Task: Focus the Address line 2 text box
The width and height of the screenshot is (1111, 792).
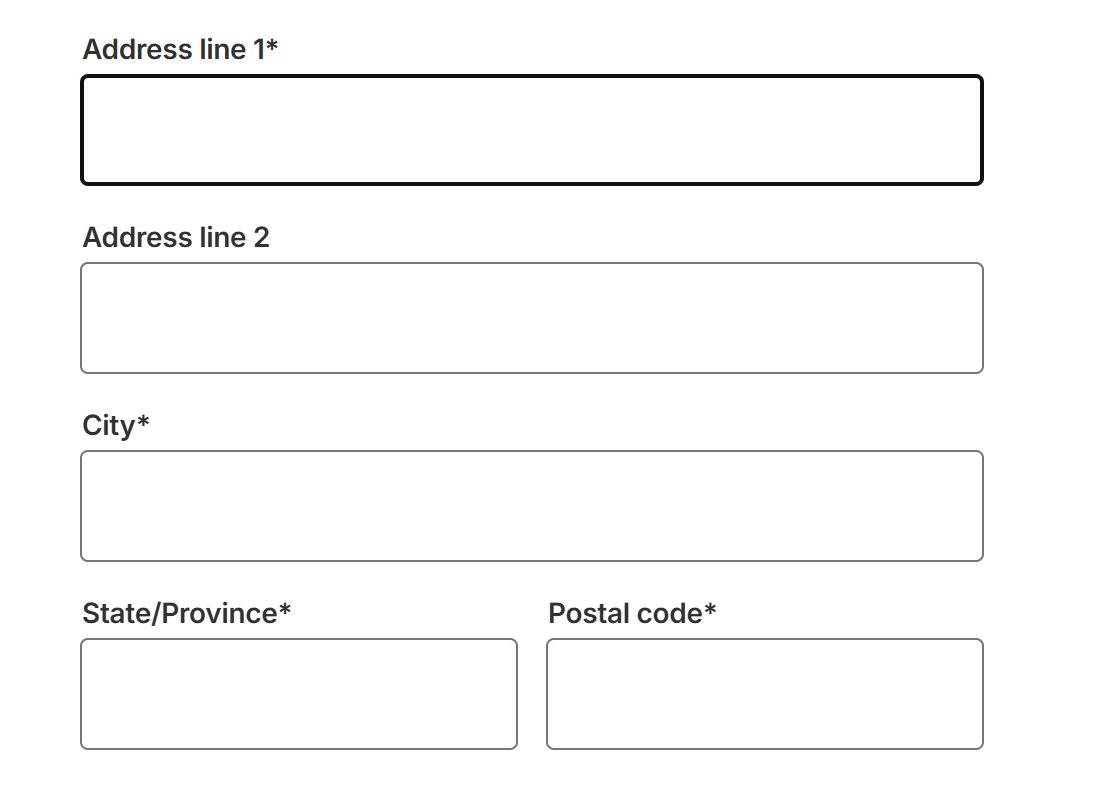Action: [531, 318]
